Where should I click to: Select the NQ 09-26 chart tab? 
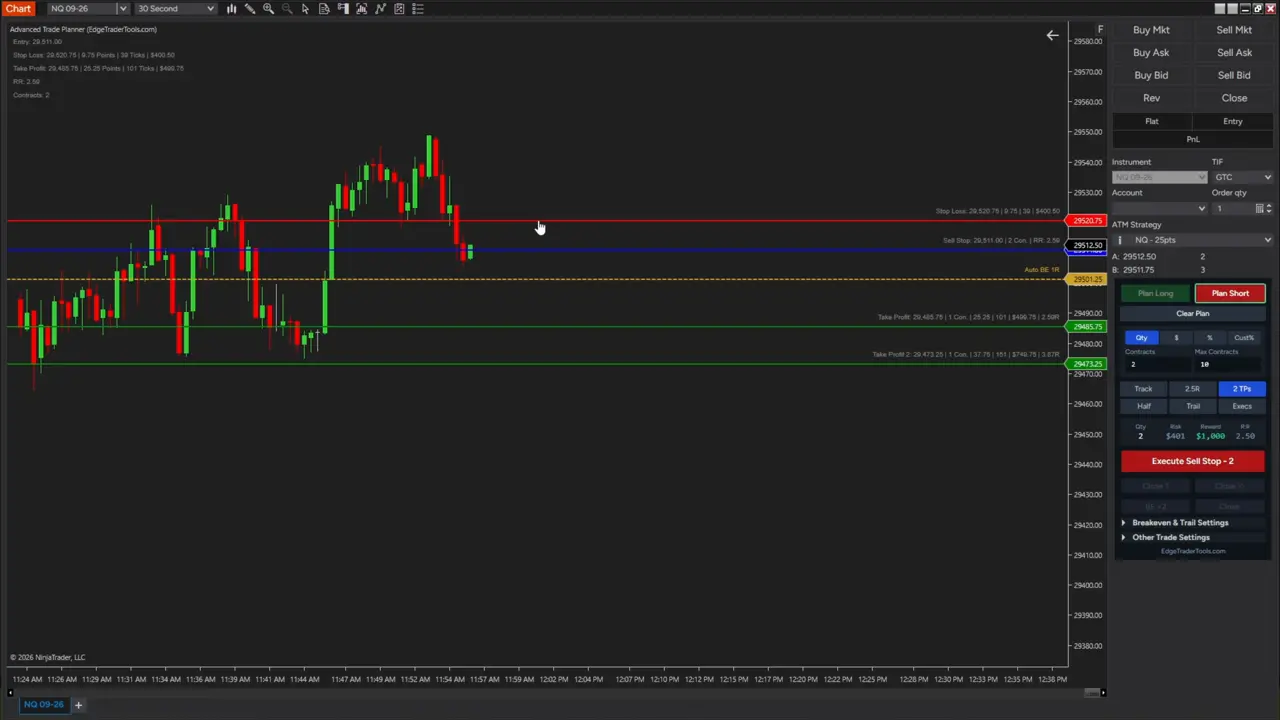[x=44, y=705]
